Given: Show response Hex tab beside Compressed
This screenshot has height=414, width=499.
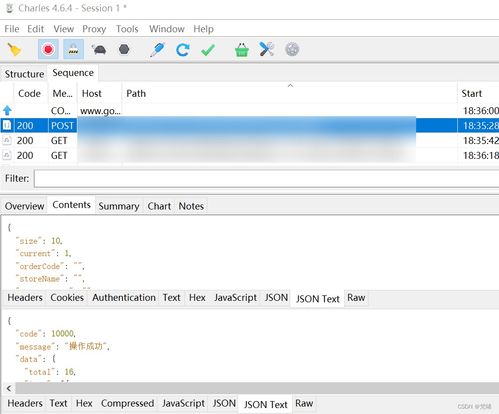Looking at the screenshot, I should coord(84,403).
